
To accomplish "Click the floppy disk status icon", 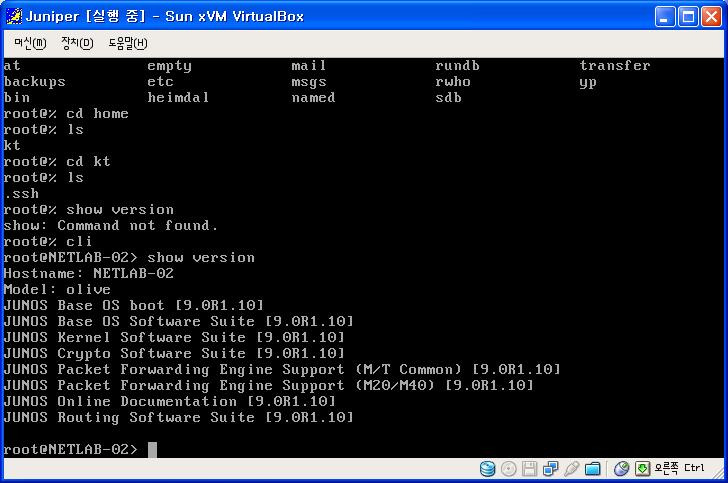I will pyautogui.click(x=529, y=469).
